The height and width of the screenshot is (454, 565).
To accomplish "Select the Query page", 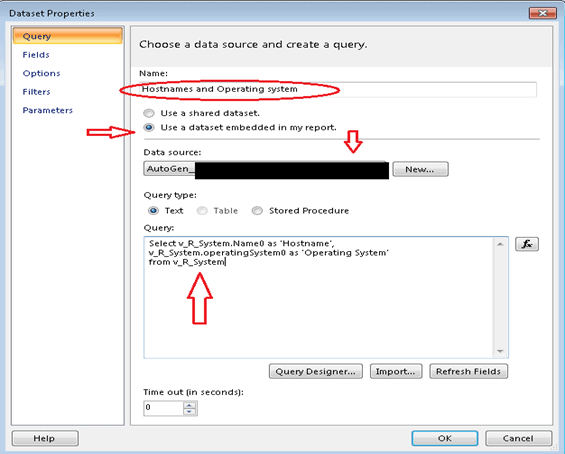I will click(x=68, y=36).
